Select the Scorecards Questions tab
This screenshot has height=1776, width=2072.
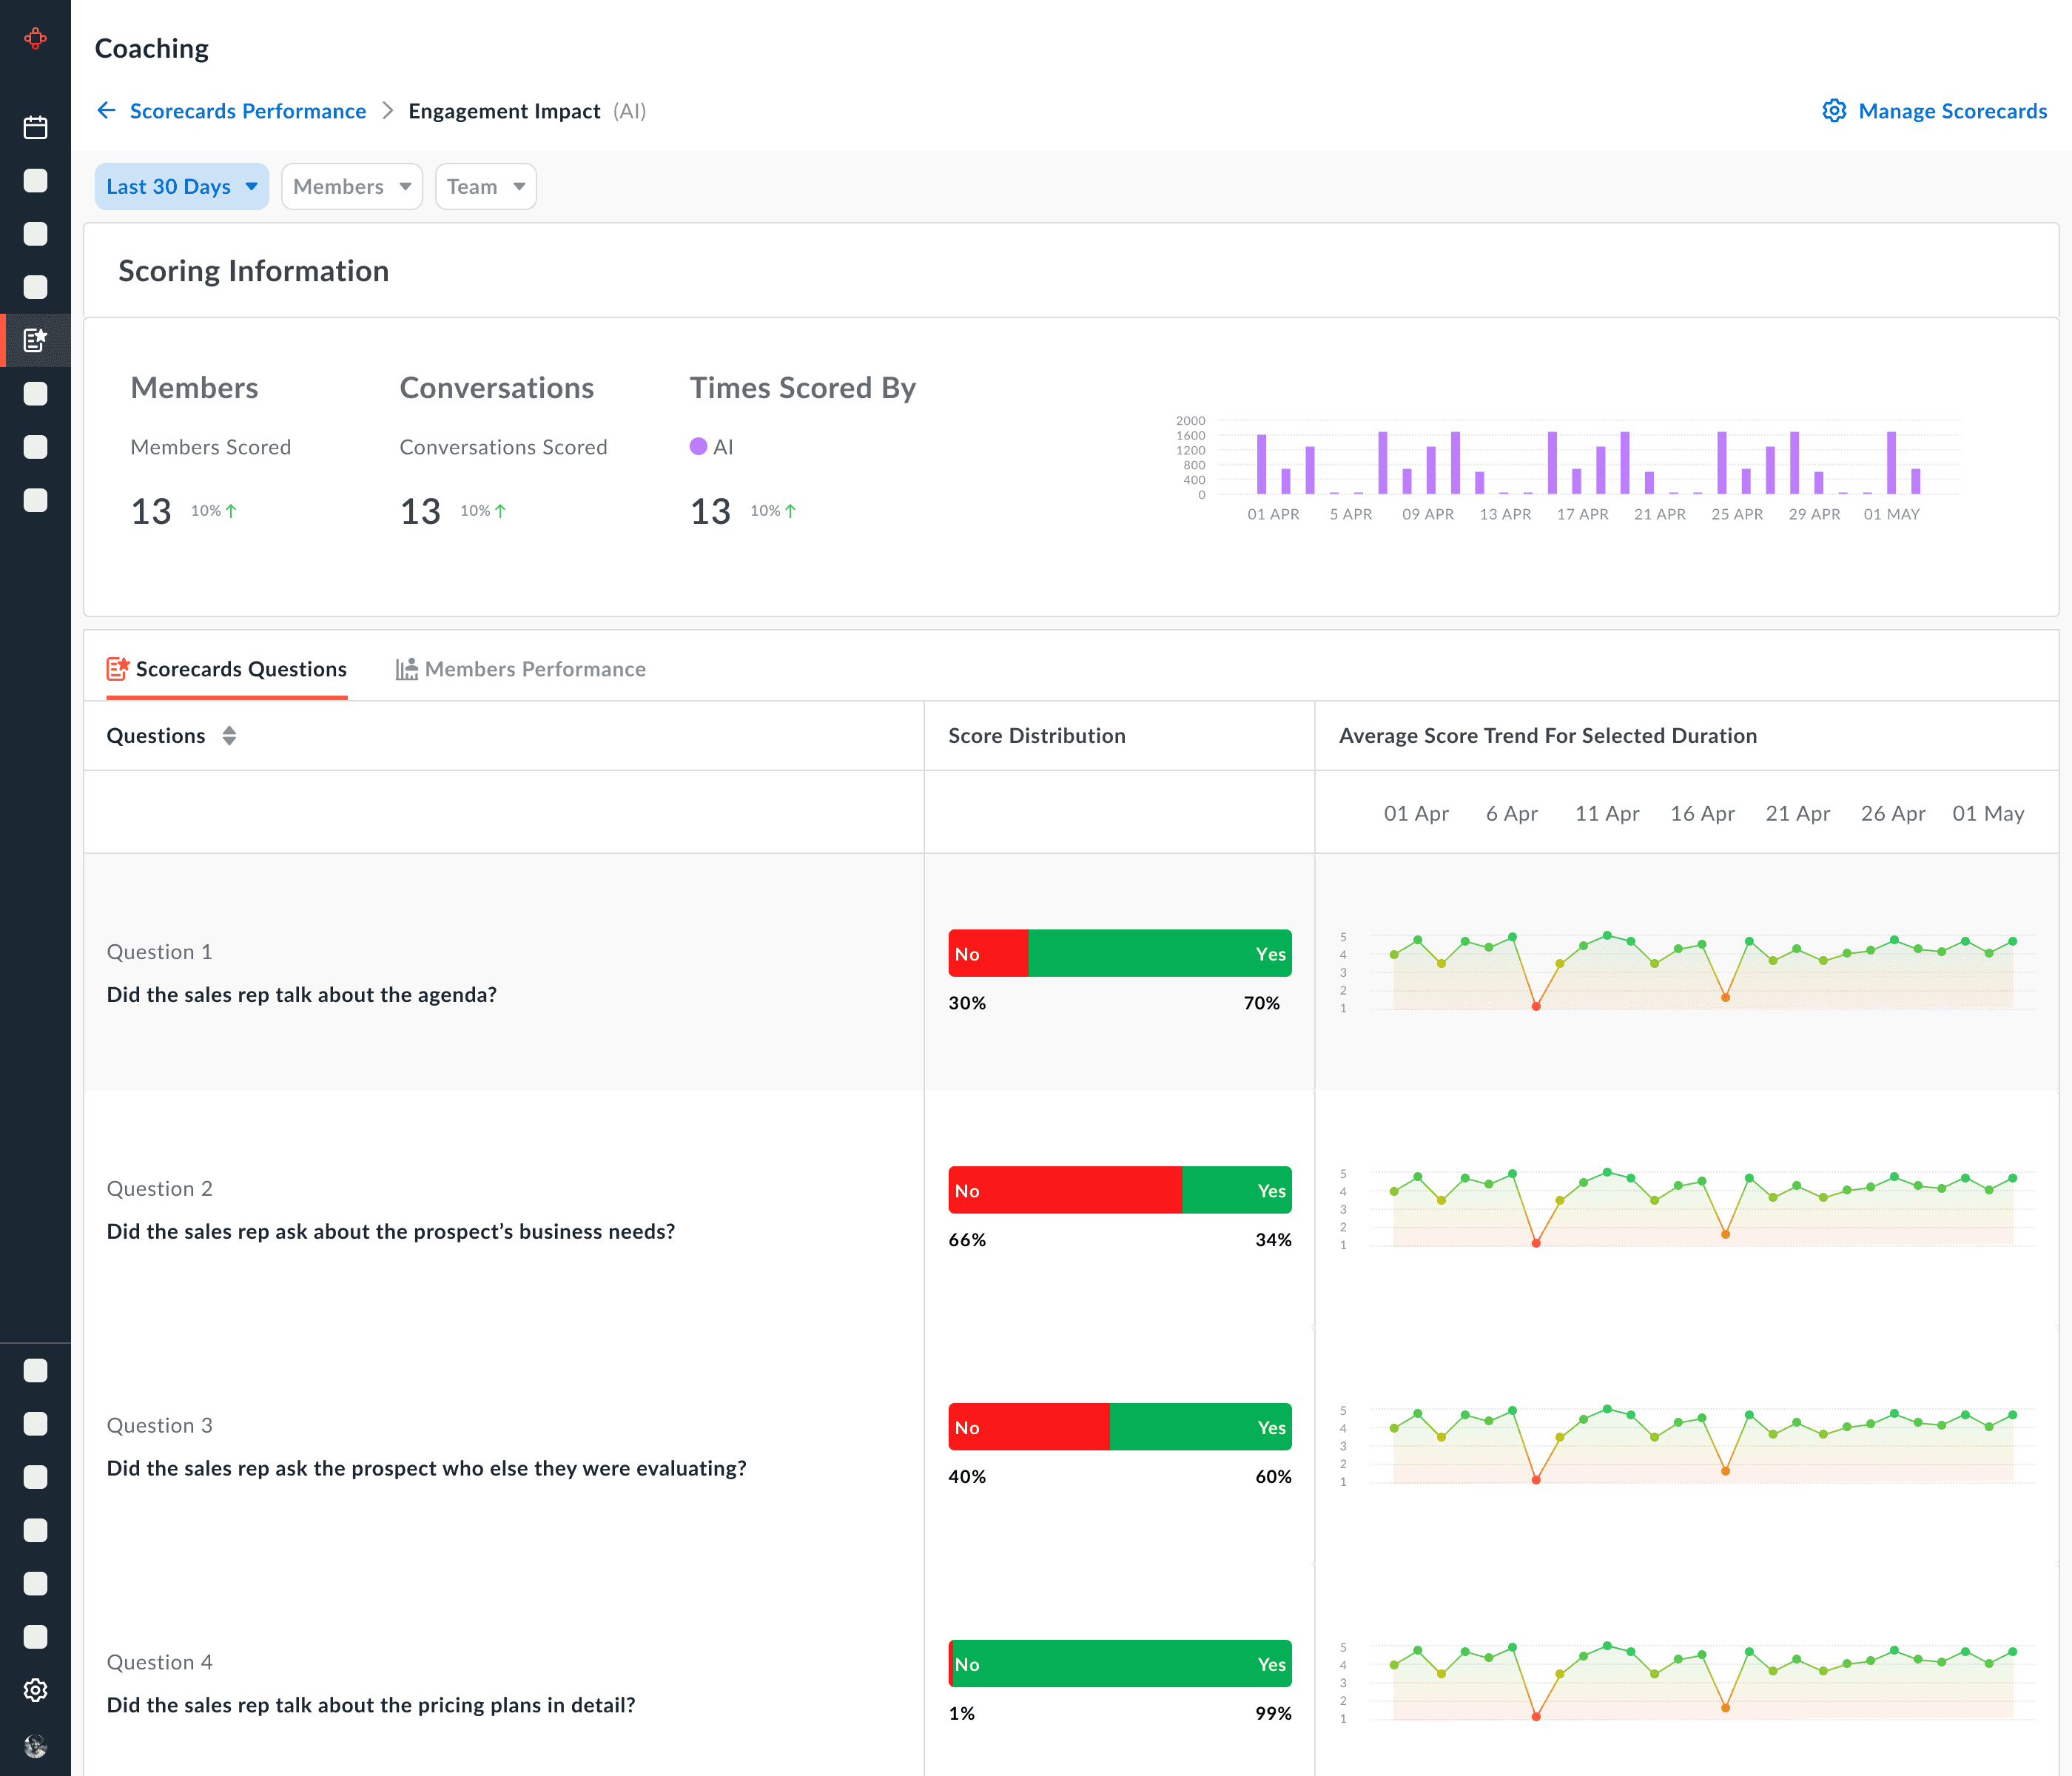pyautogui.click(x=240, y=669)
